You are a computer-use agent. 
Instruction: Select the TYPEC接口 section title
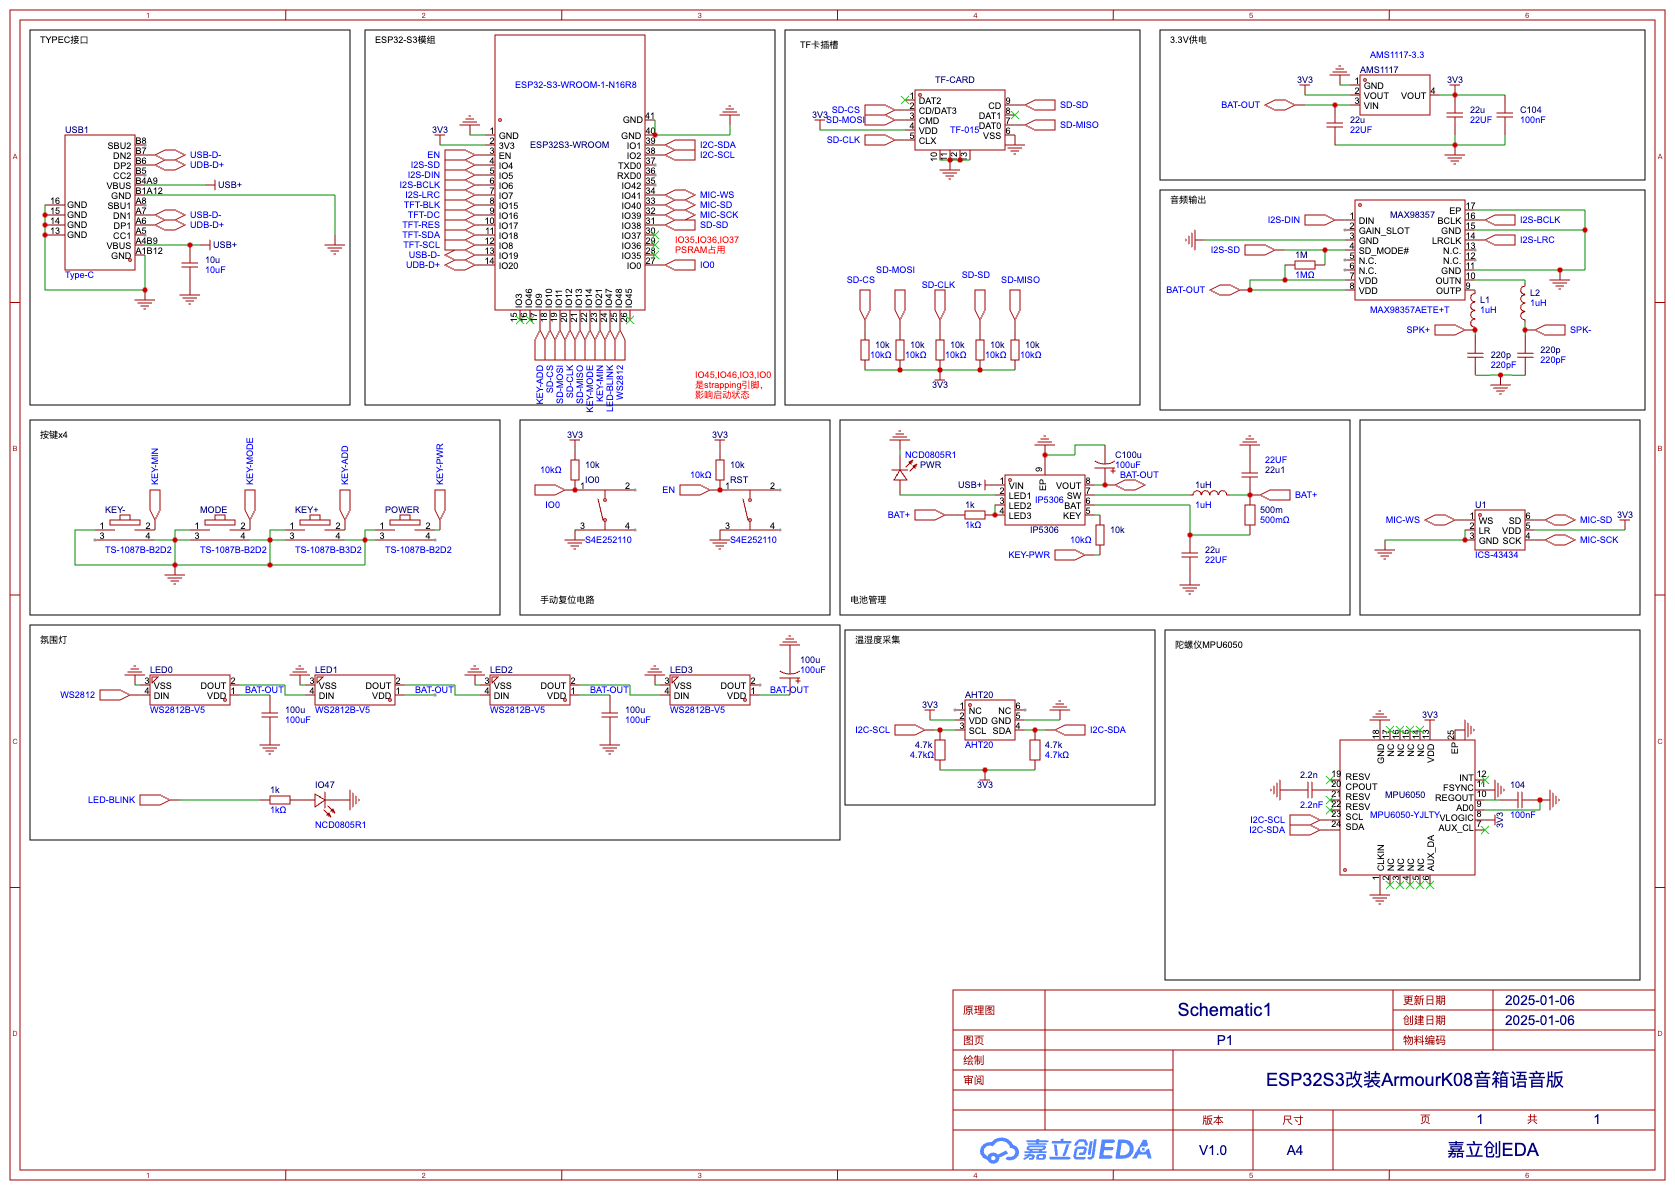(64, 40)
